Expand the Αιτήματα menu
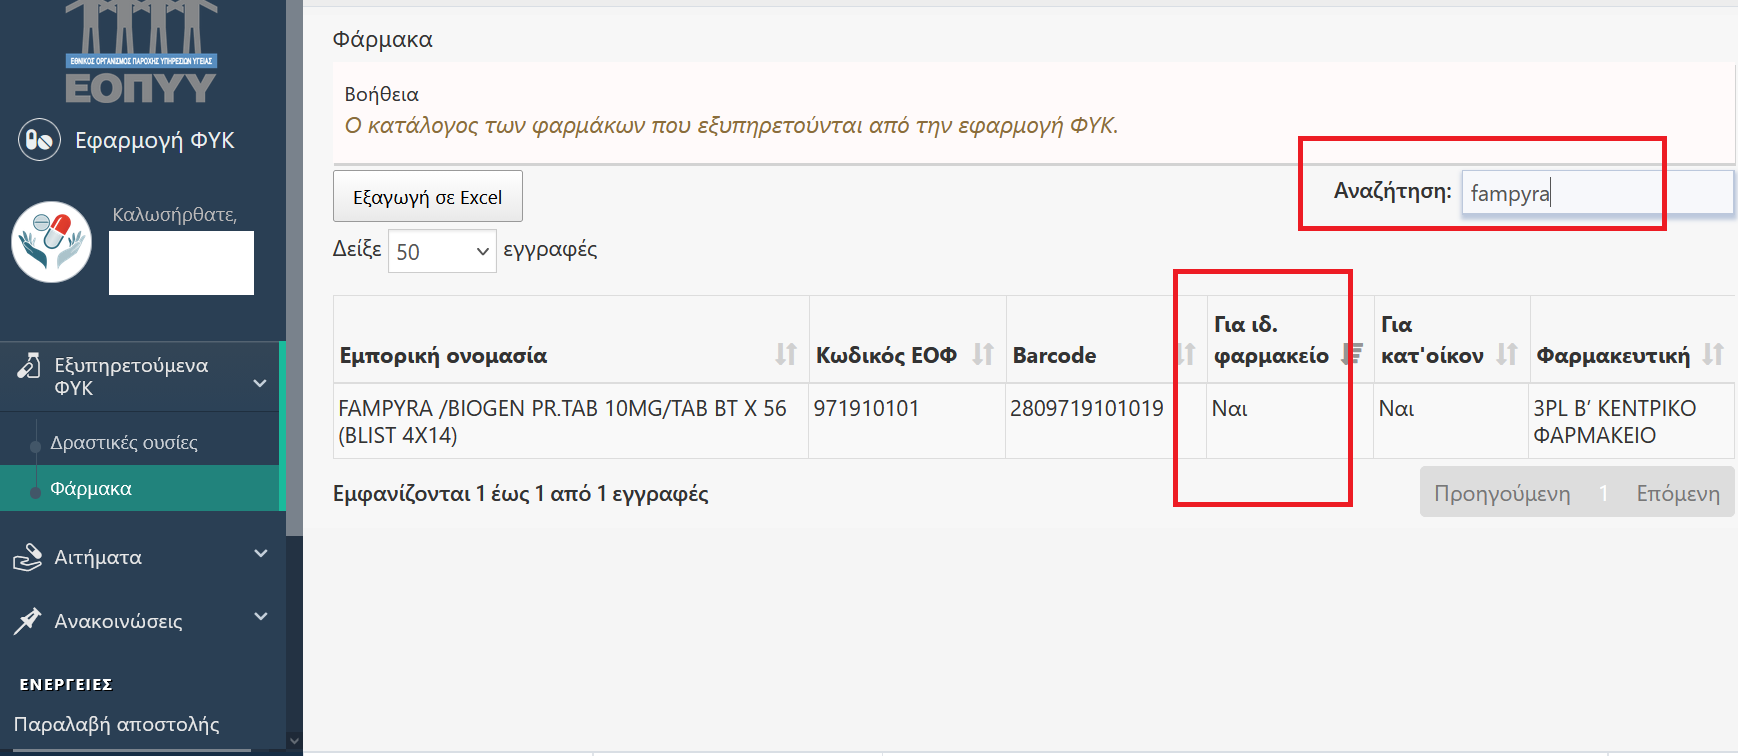The height and width of the screenshot is (756, 1738). tap(260, 553)
